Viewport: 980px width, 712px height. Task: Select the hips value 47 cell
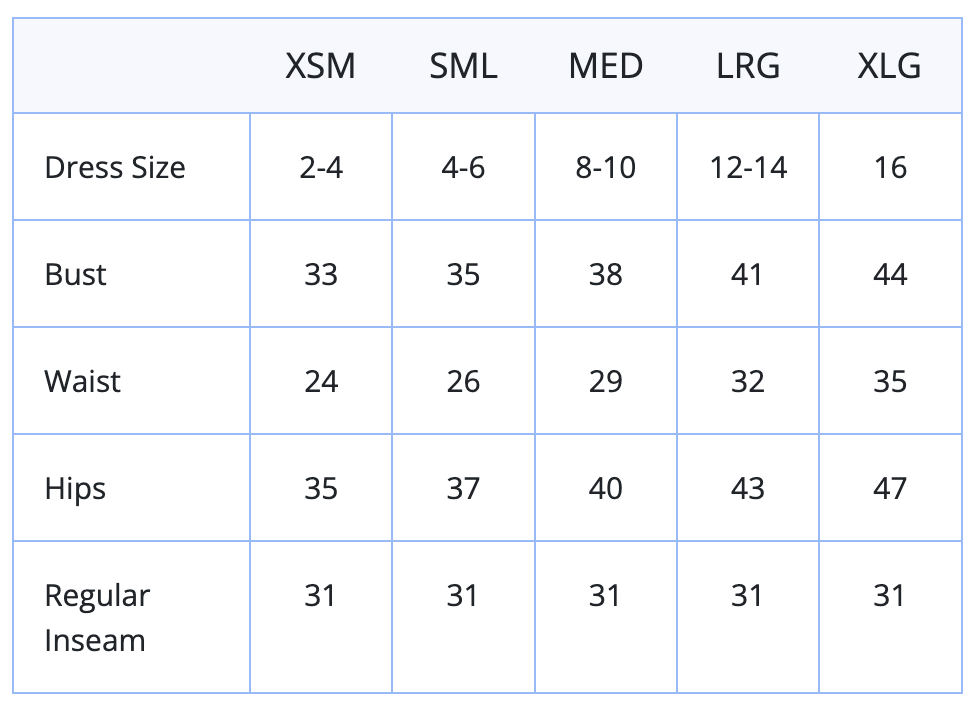tap(890, 488)
